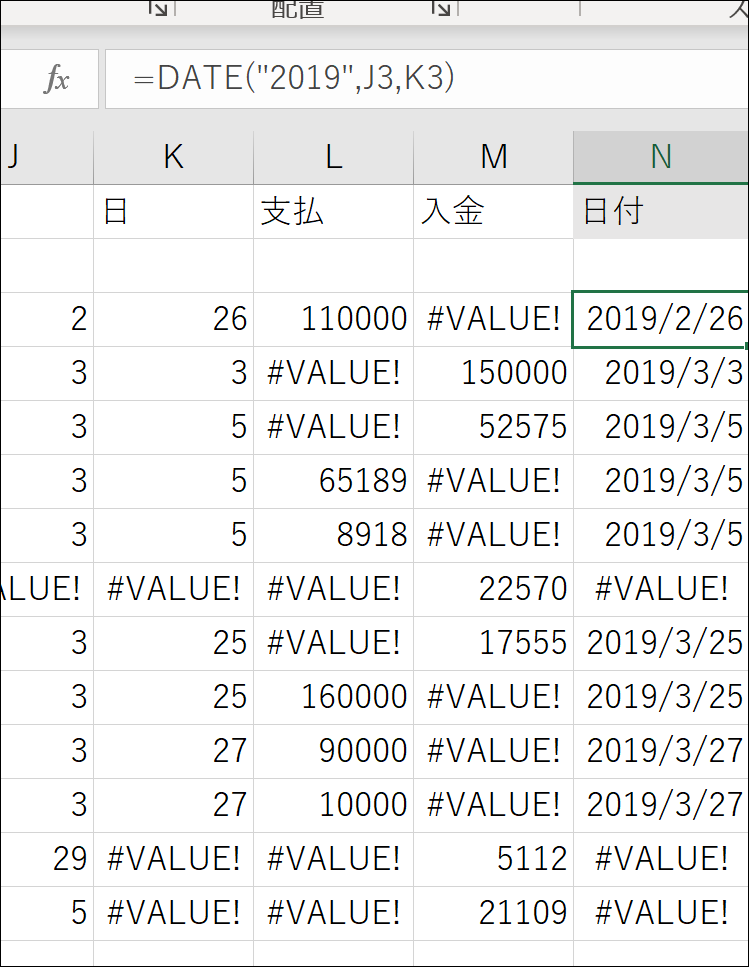This screenshot has width=749, height=967.
Task: Select column N header
Action: [661, 157]
